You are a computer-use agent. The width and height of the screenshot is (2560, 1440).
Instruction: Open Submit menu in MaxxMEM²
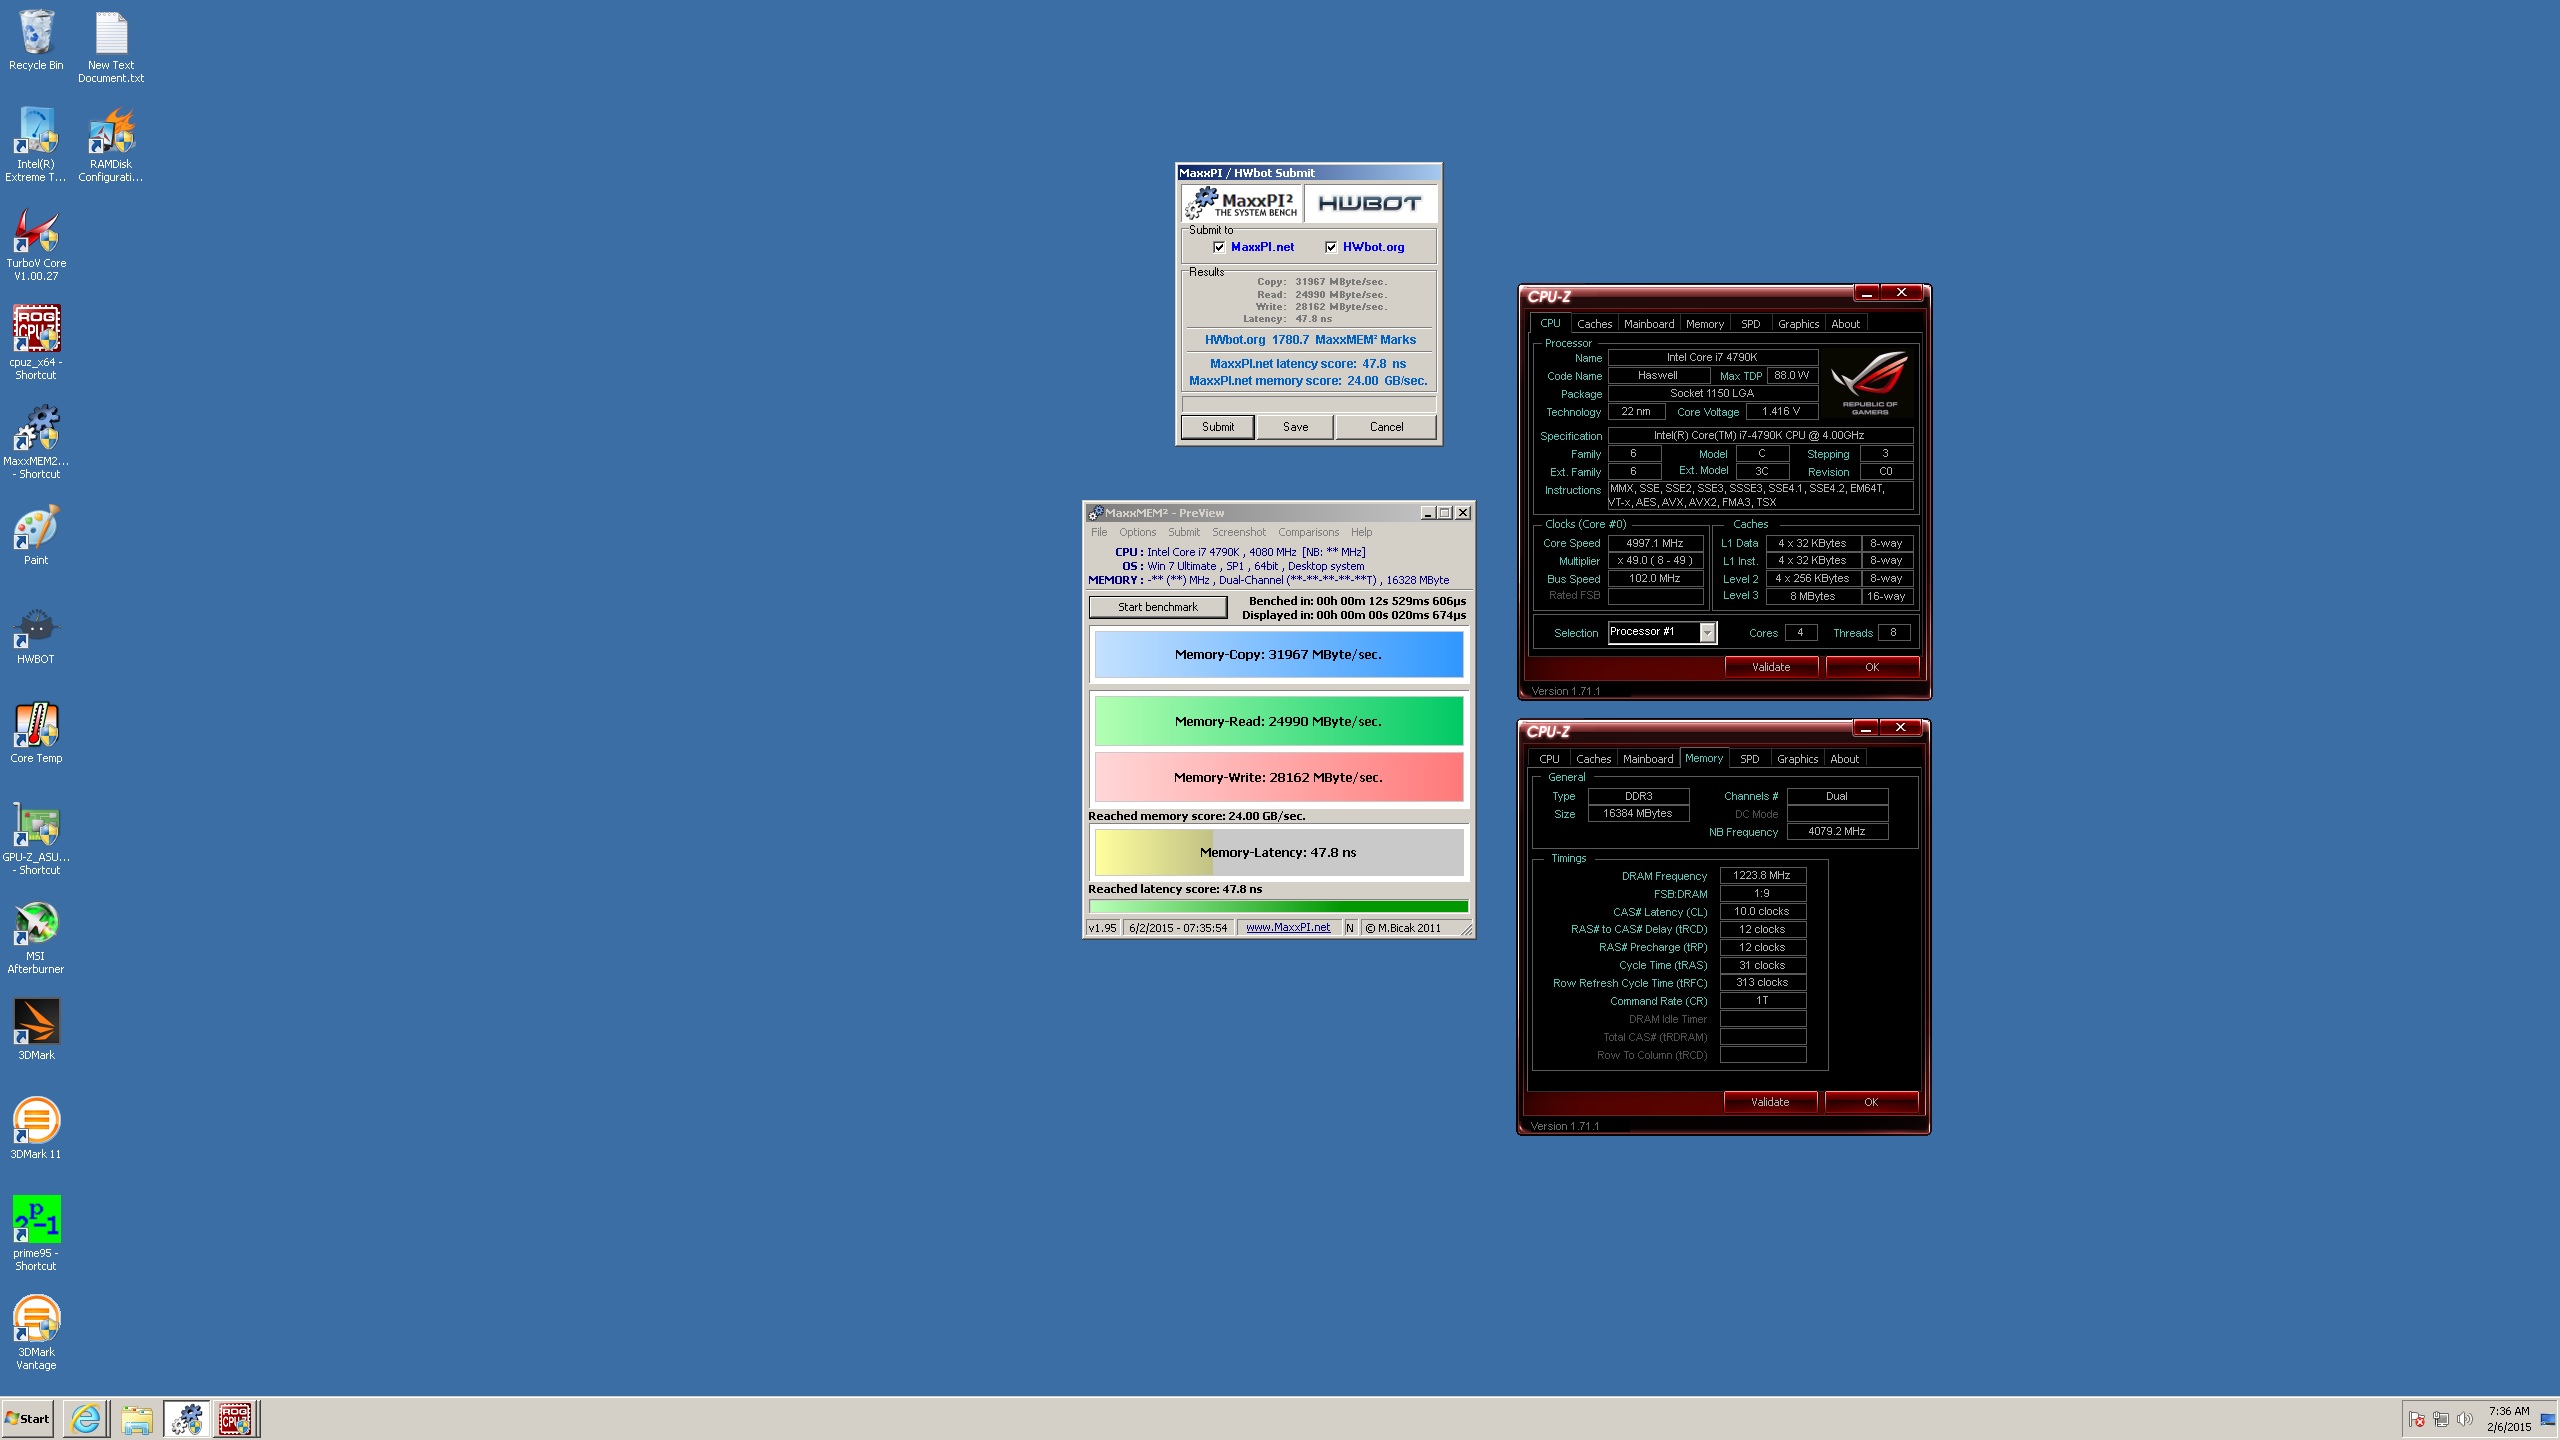pos(1184,532)
